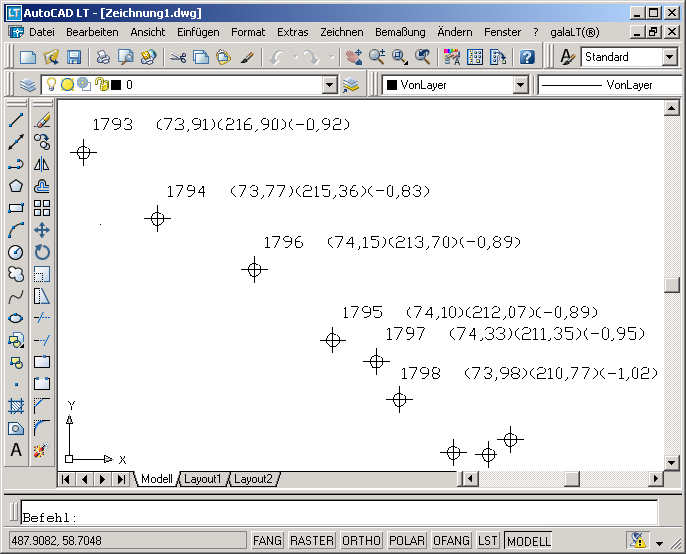Open the Layer Properties Manager icon
The height and width of the screenshot is (554, 686).
[x=28, y=84]
